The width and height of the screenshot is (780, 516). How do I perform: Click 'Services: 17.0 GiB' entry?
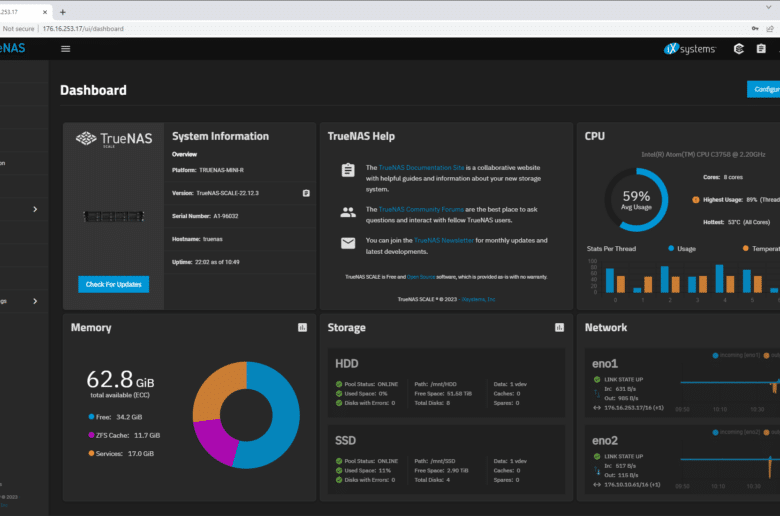pyautogui.click(x=121, y=454)
